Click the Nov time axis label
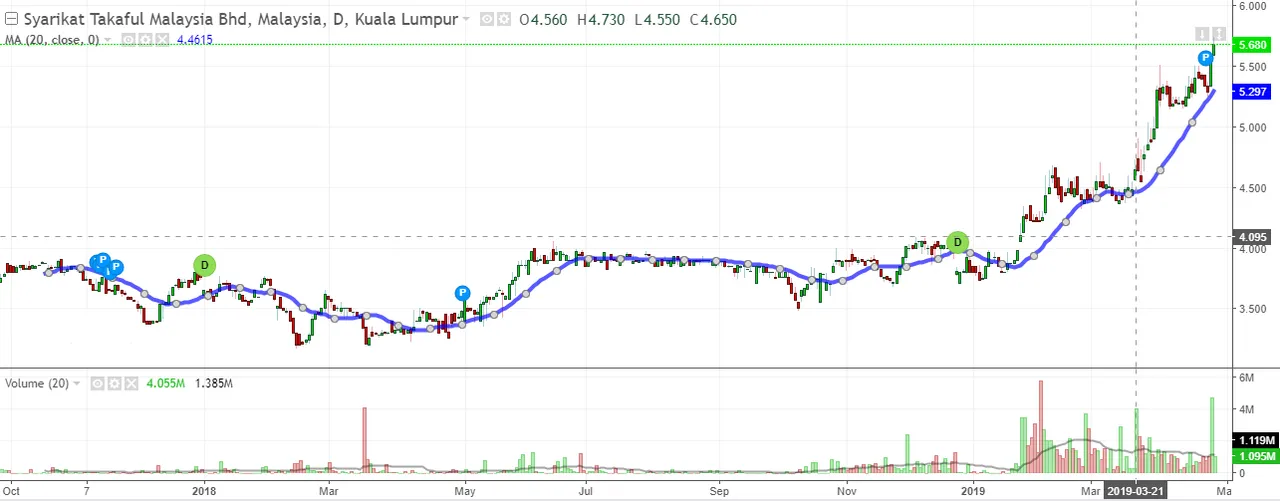This screenshot has width=1280, height=501. point(847,492)
